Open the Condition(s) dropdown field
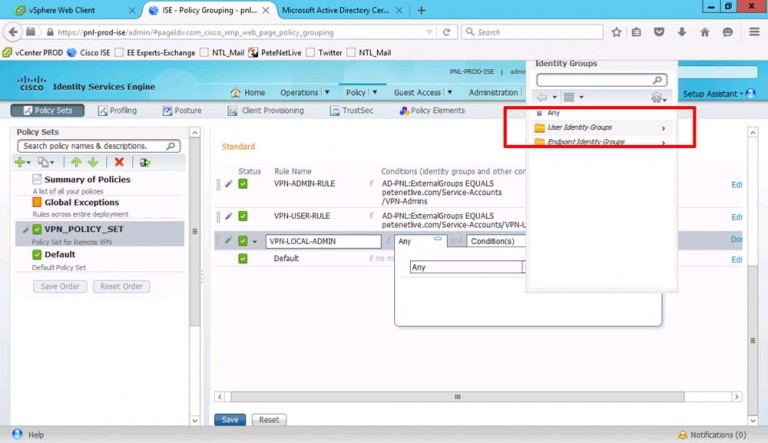 pos(496,241)
